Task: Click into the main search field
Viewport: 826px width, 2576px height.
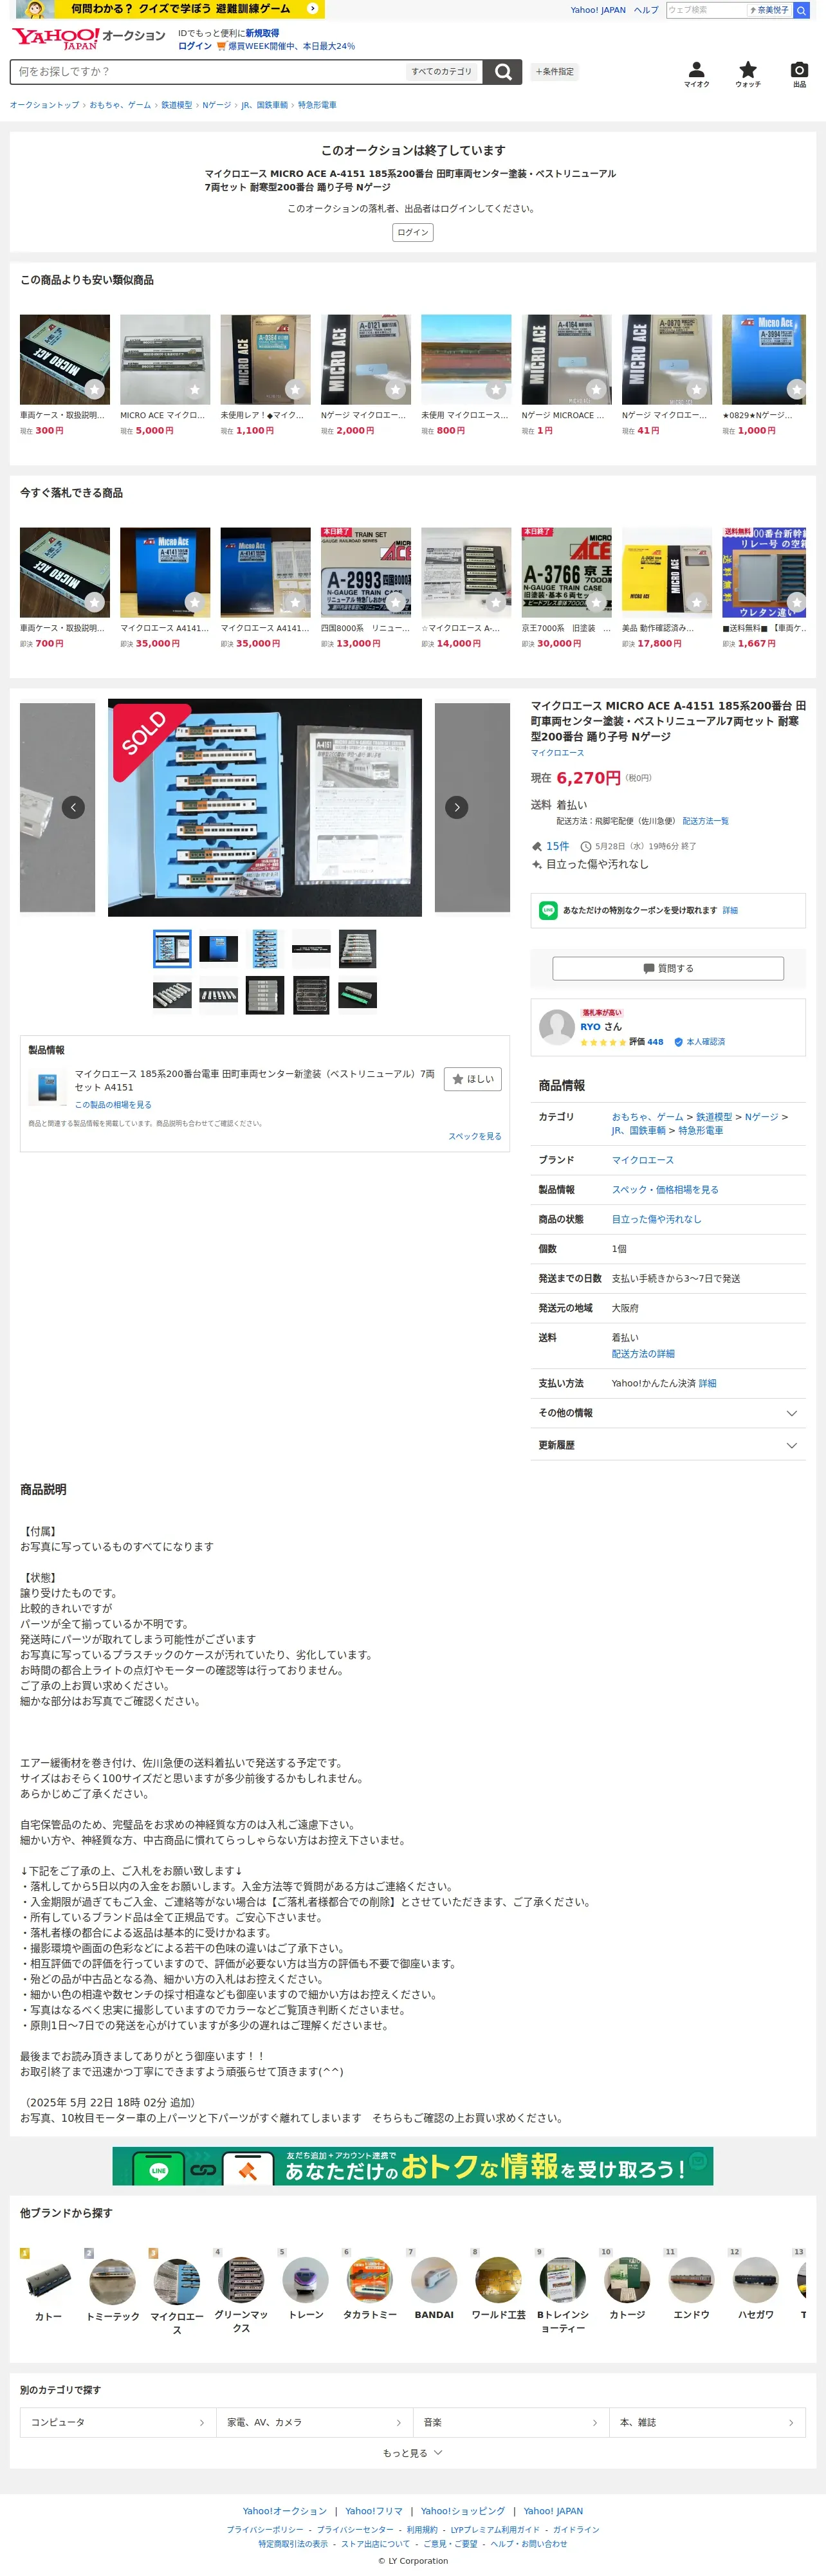Action: (x=207, y=72)
